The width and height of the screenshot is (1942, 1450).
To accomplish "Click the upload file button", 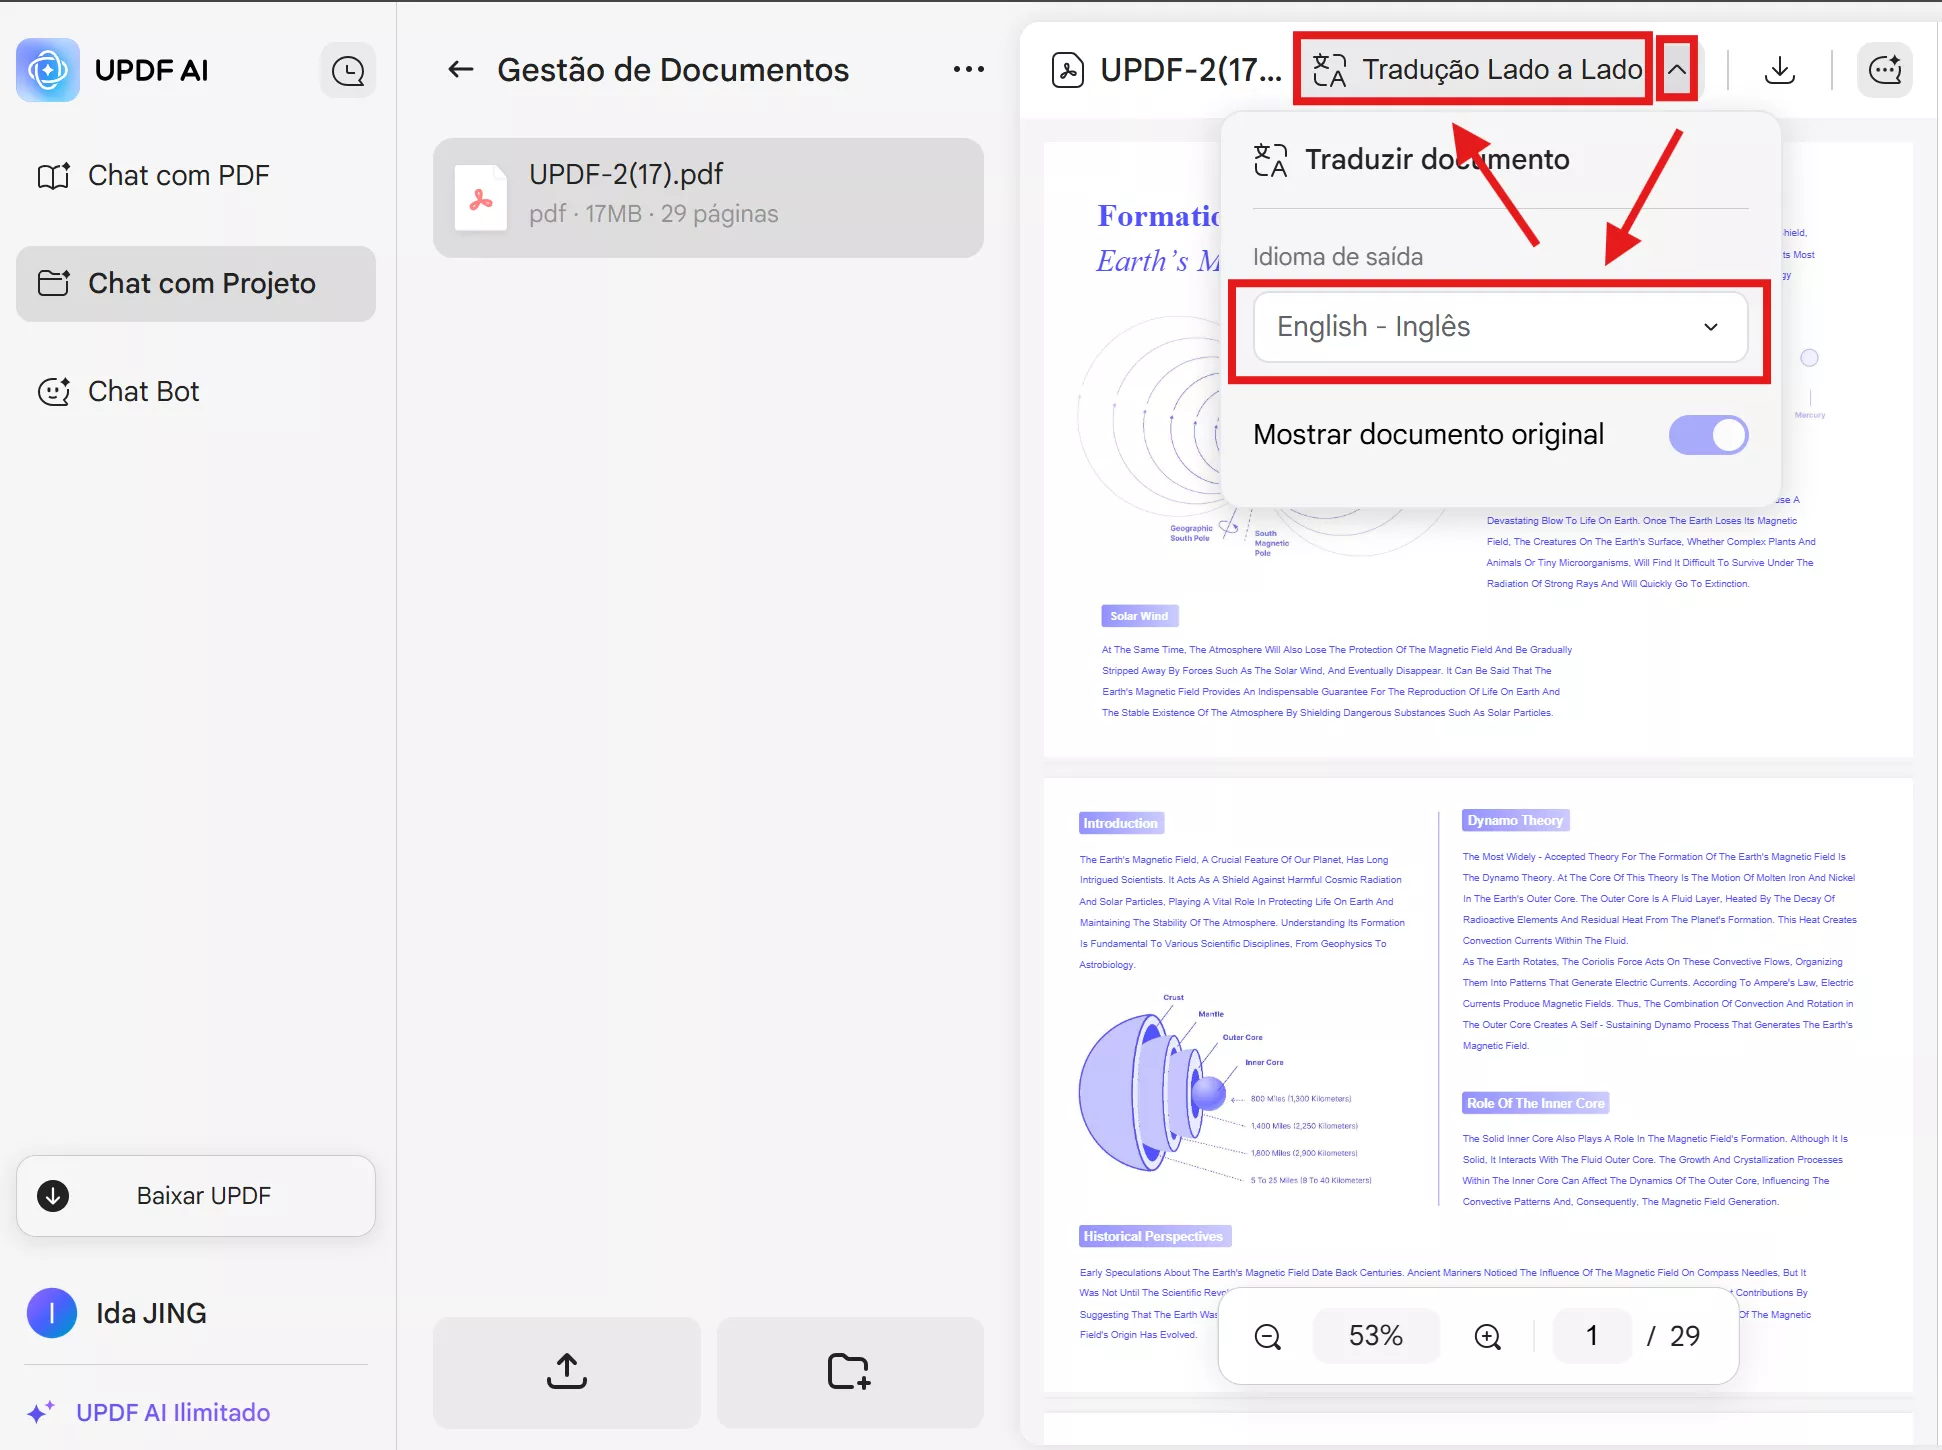I will tap(567, 1372).
